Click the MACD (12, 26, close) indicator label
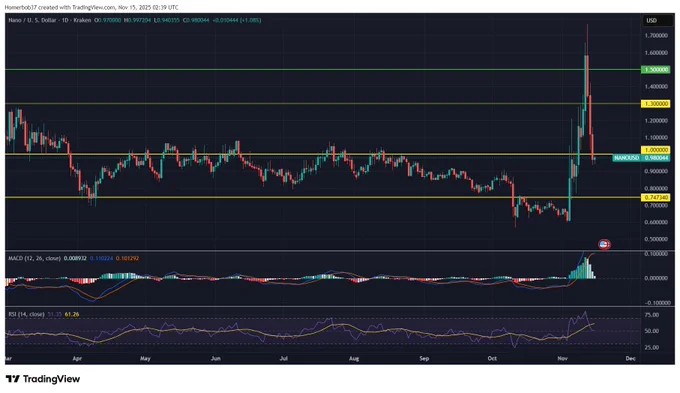The width and height of the screenshot is (680, 393). pyautogui.click(x=35, y=259)
